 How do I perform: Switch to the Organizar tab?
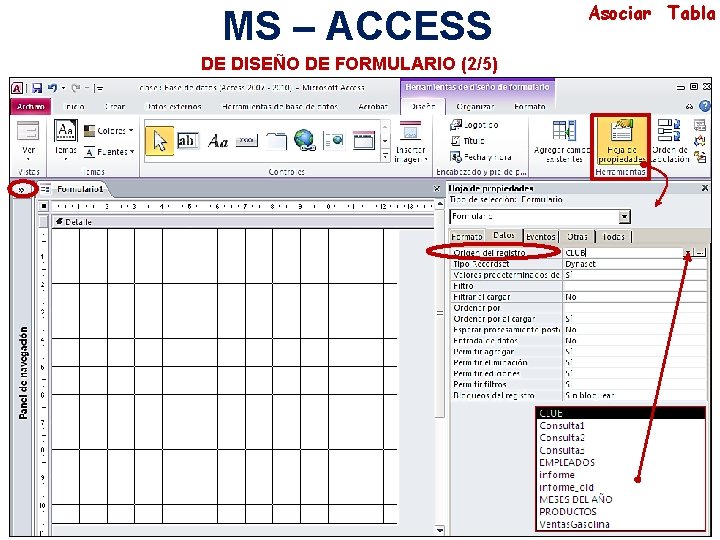point(475,107)
